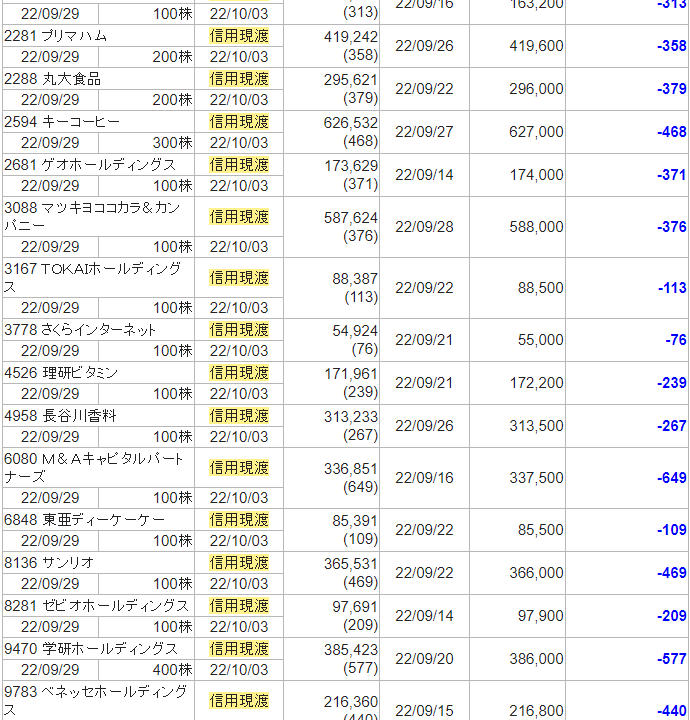Click the -649 profit/loss value

coord(672,479)
